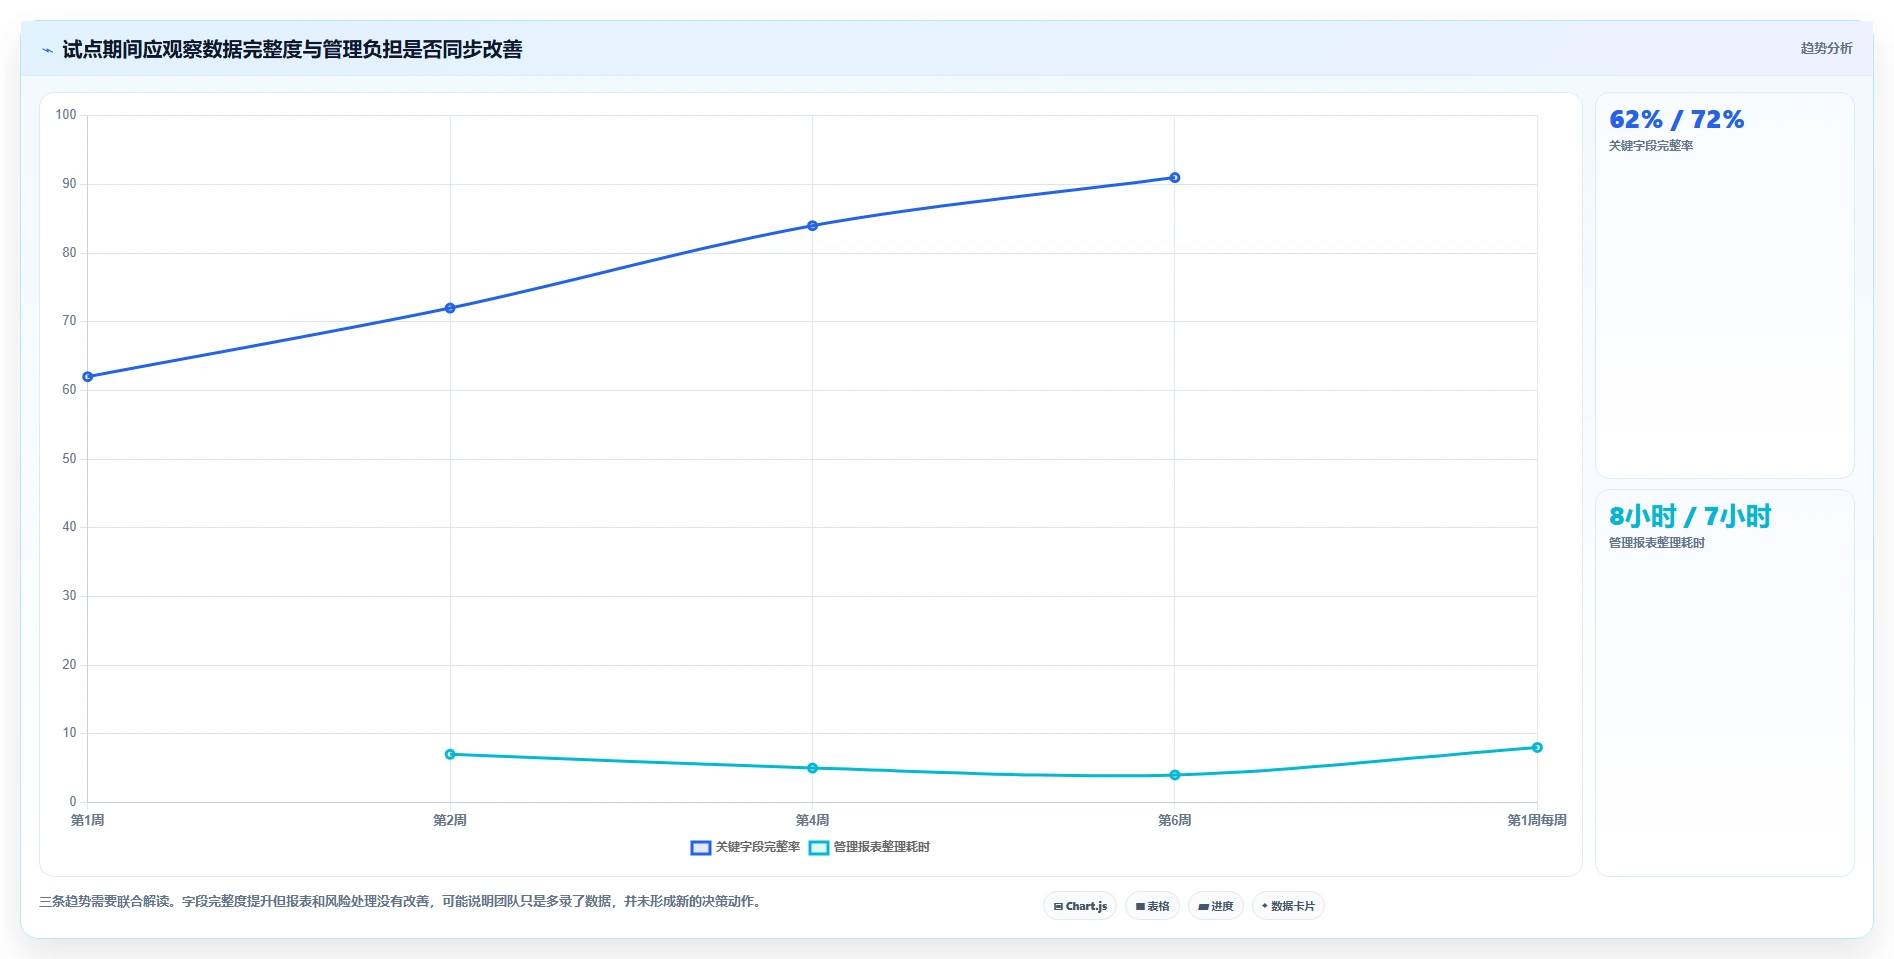Click the Chart.js tag chip
The width and height of the screenshot is (1894, 959).
click(1080, 906)
